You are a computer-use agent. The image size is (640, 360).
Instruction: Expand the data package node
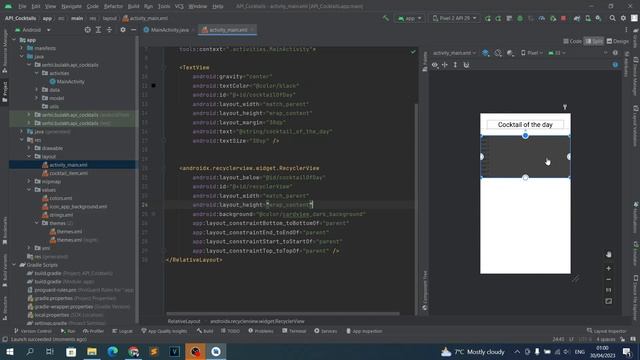[37, 90]
